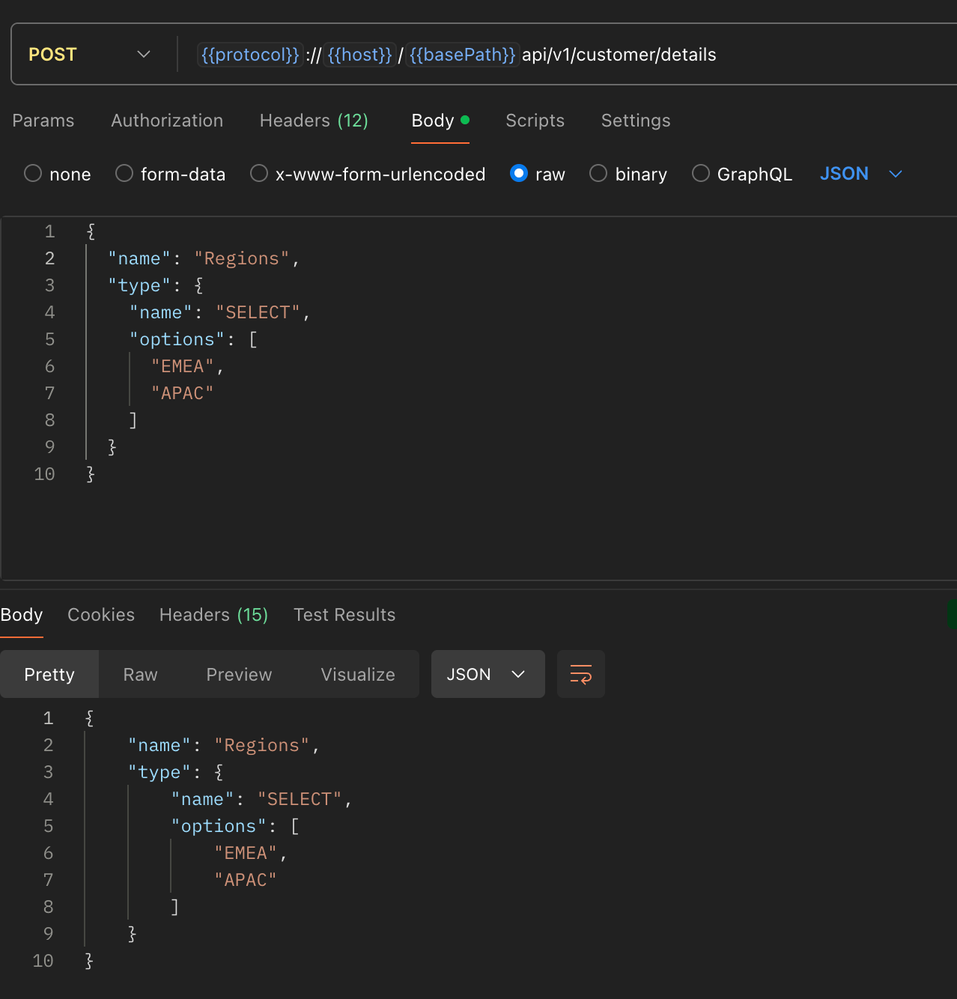Expand the JSON body type dropdown
Screen dimensions: 957x999
[861, 174]
